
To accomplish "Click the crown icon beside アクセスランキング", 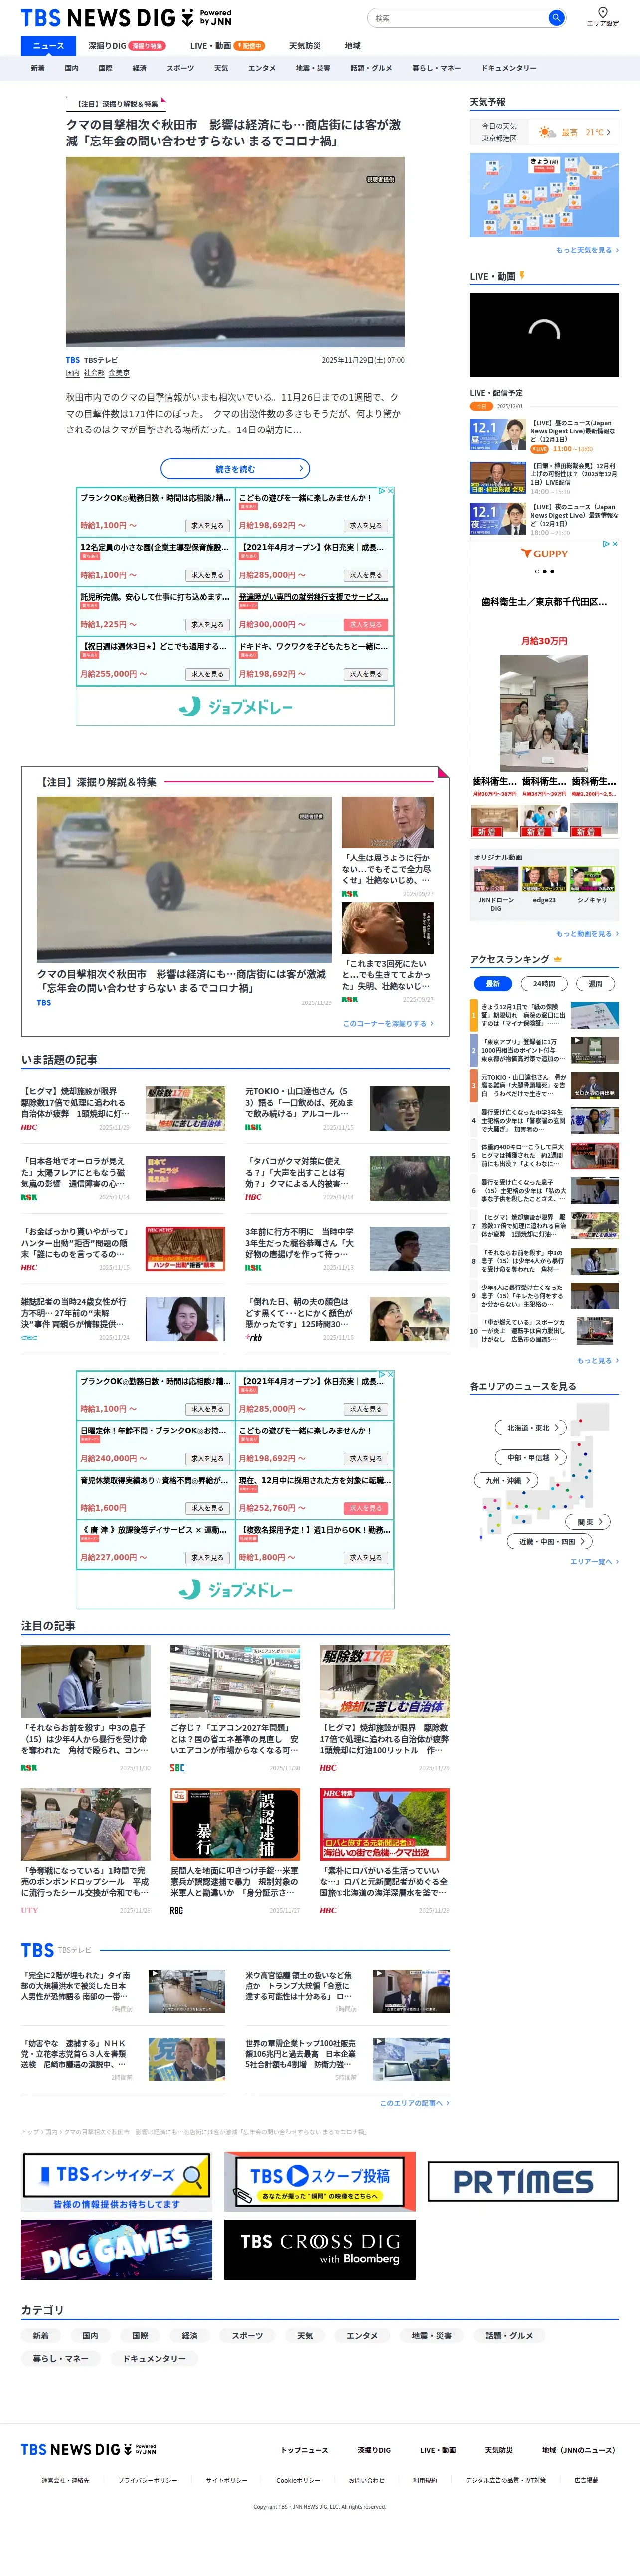I will click(x=558, y=959).
